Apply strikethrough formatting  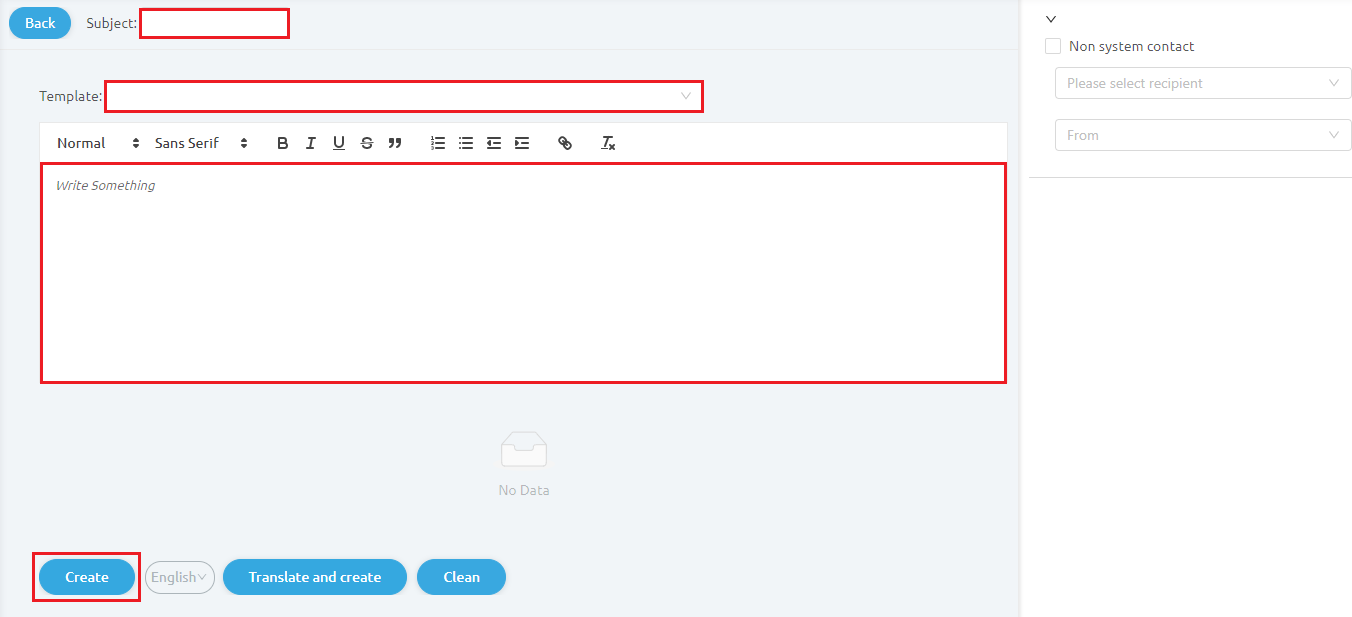(367, 143)
